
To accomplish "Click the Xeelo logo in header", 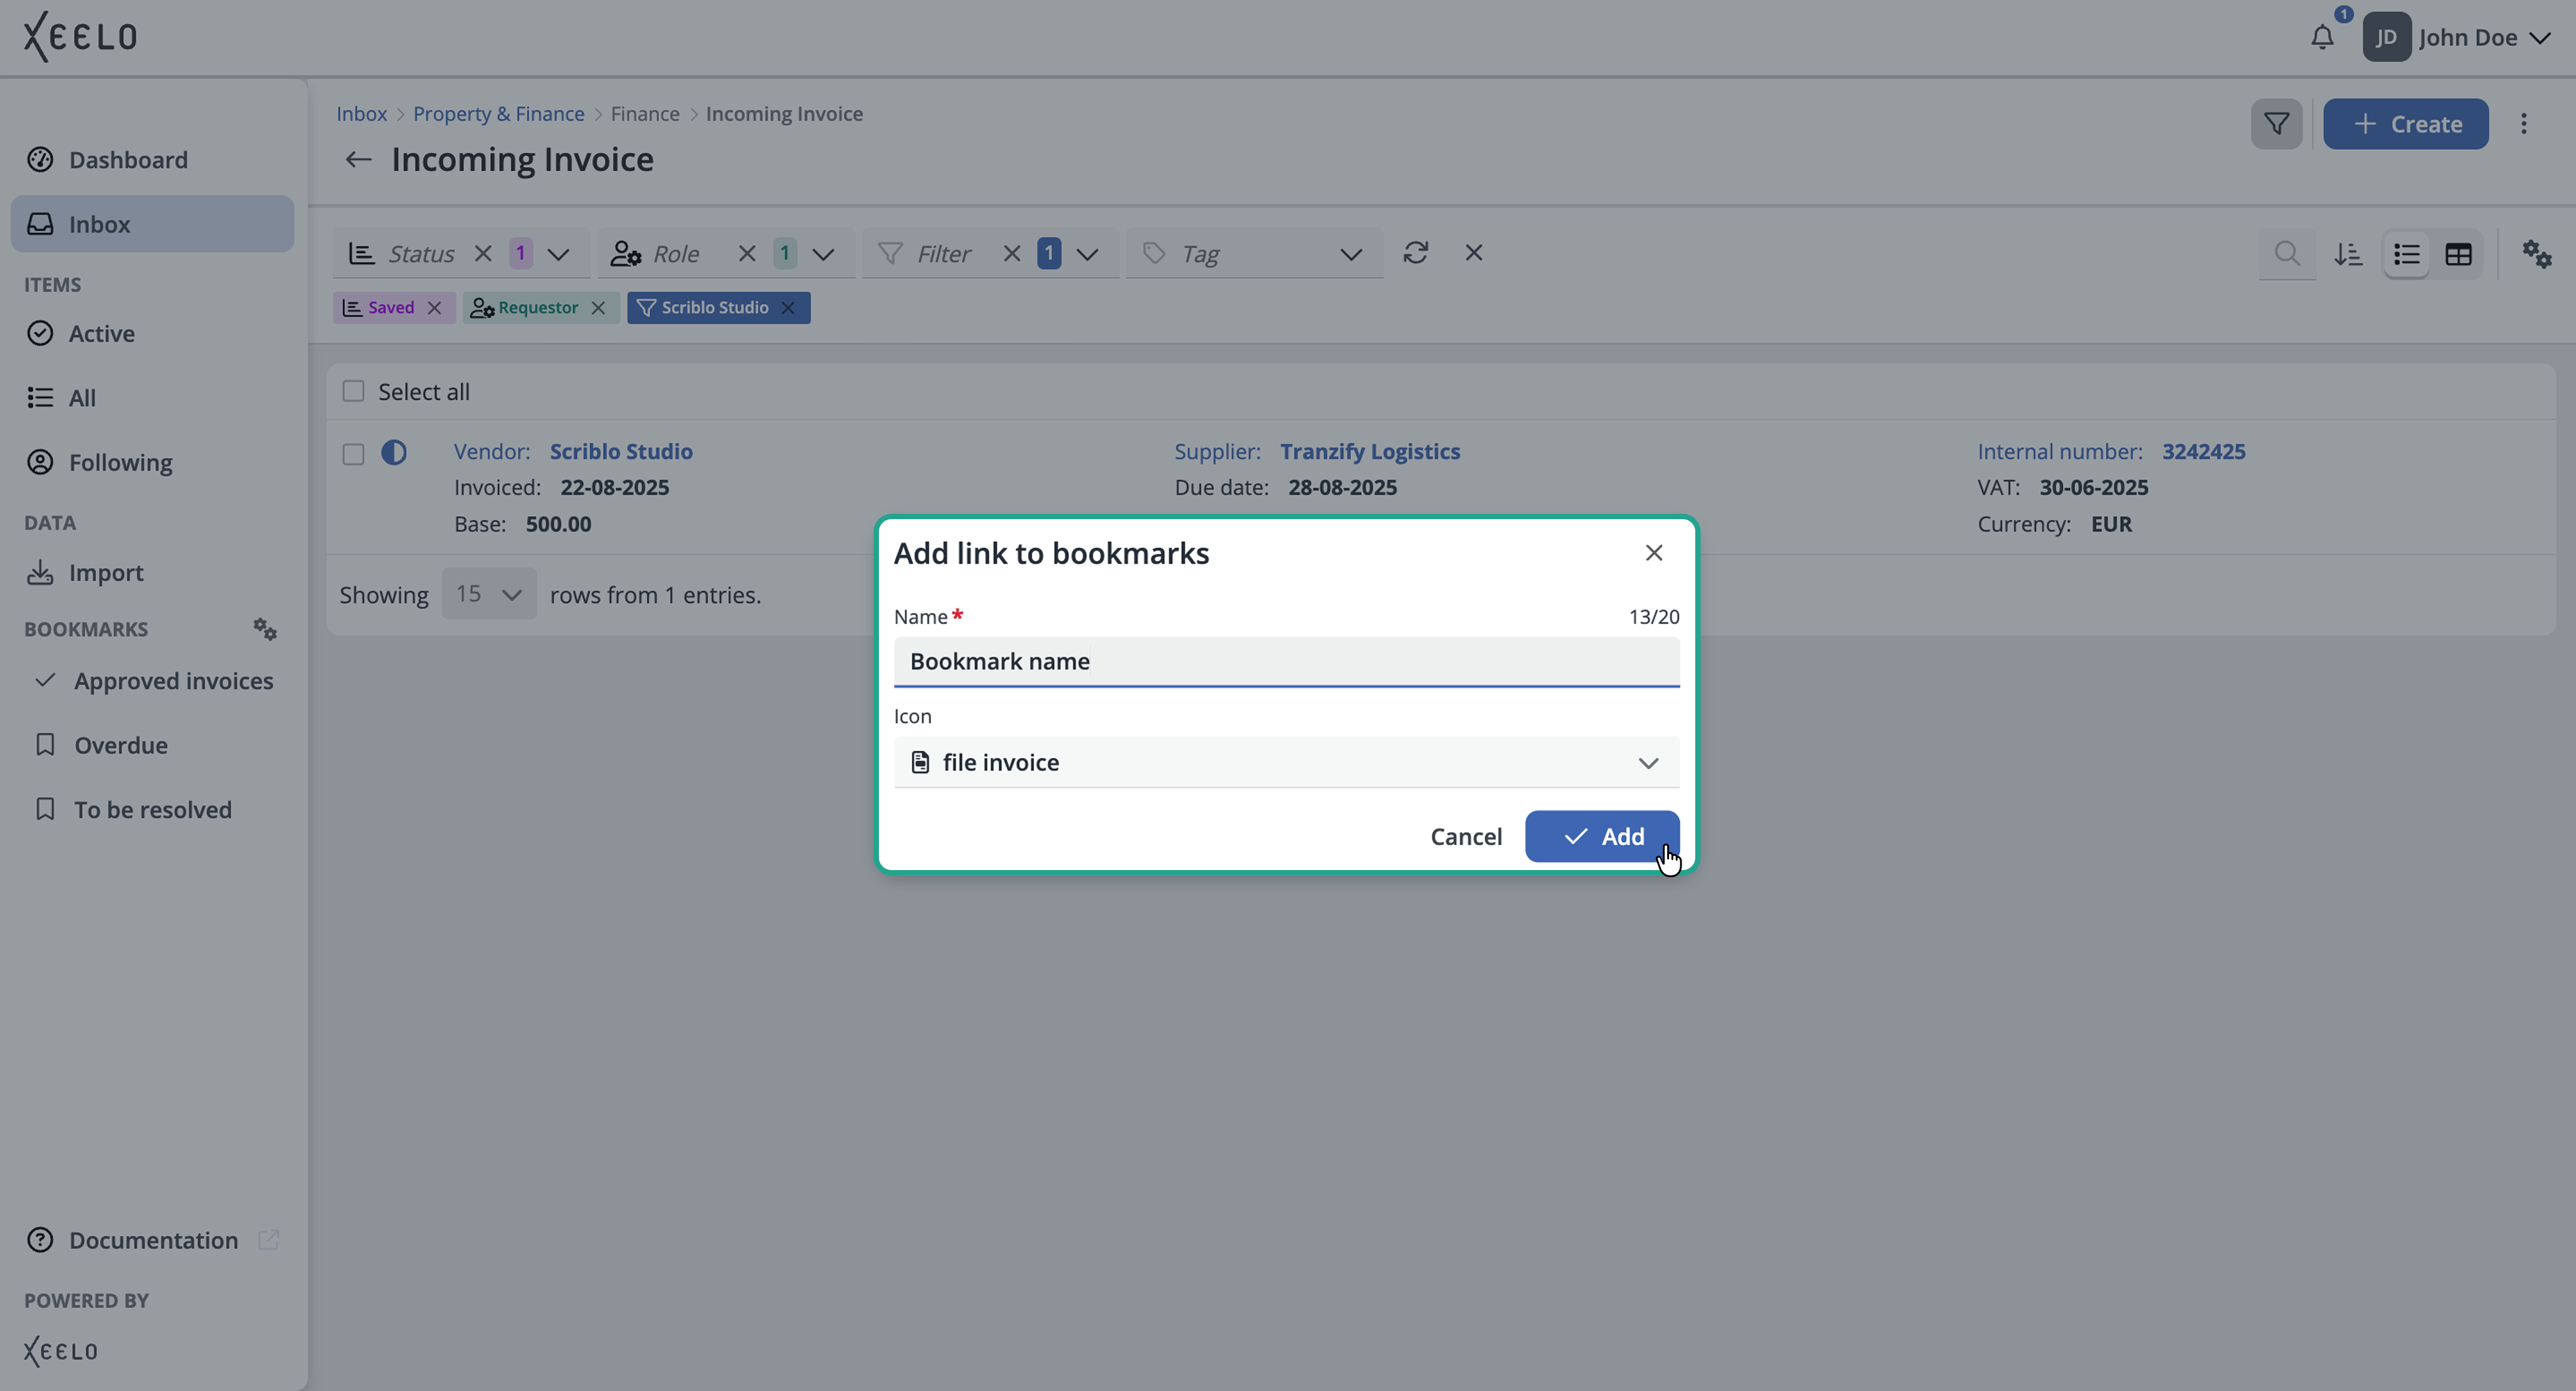I will tap(80, 37).
